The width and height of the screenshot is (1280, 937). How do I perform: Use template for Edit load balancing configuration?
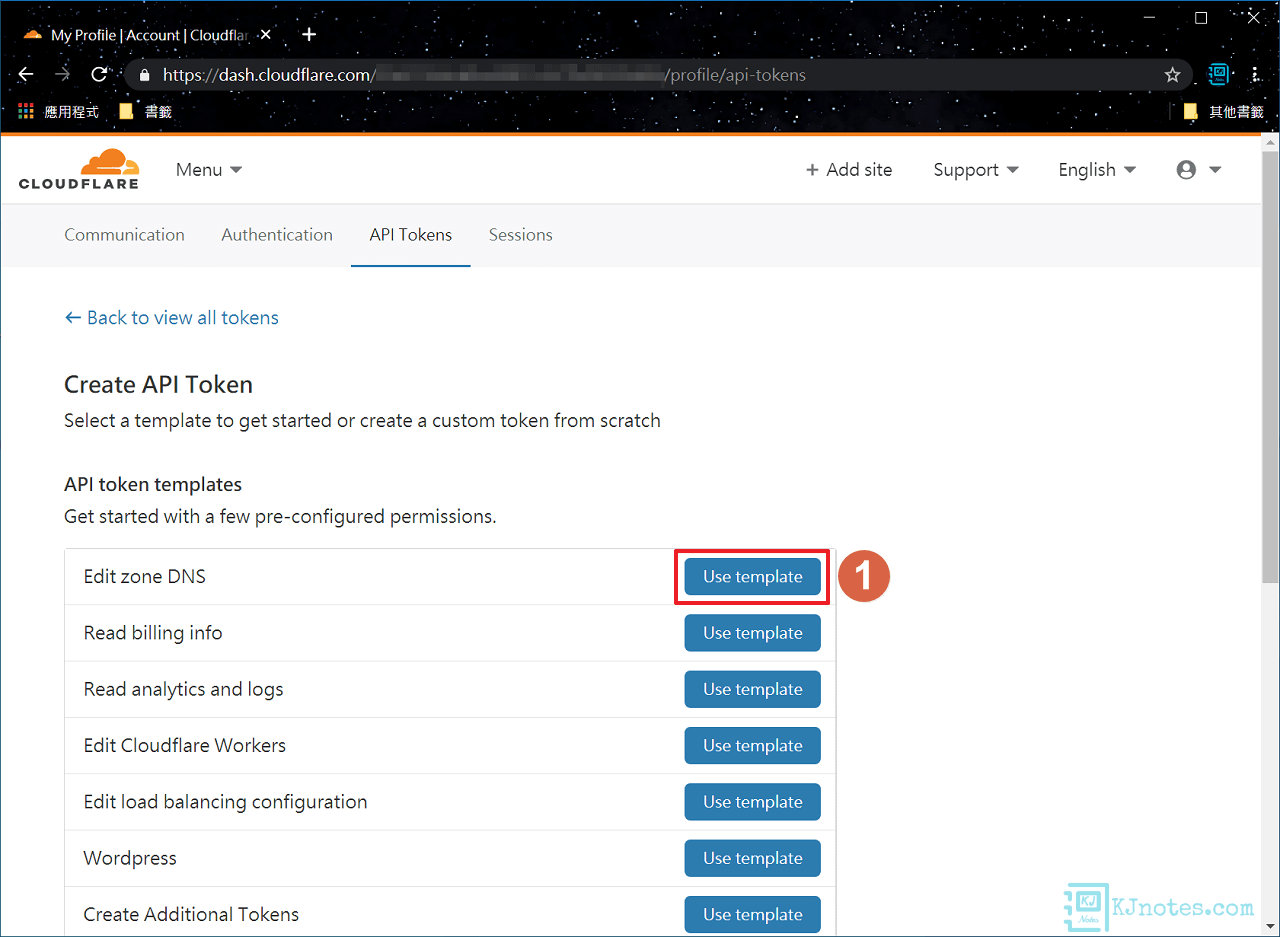click(x=753, y=802)
